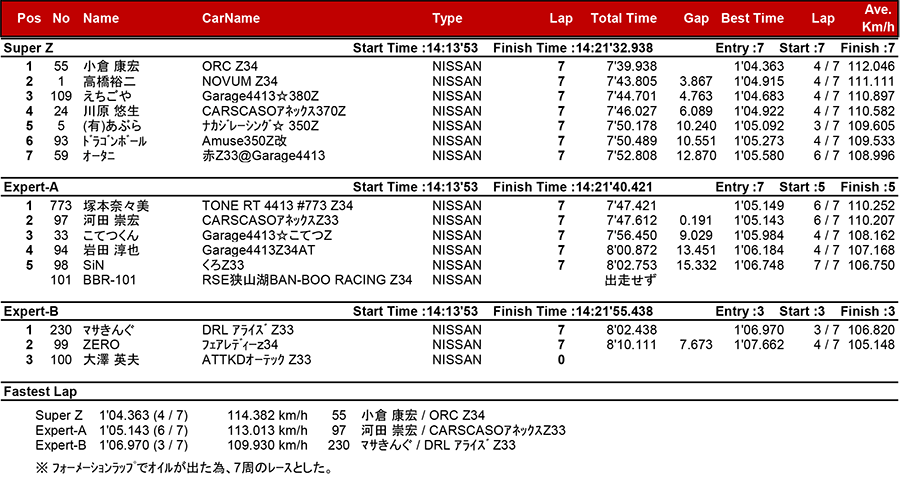Click driver name 'SiN'
The image size is (900, 477).
click(x=94, y=265)
